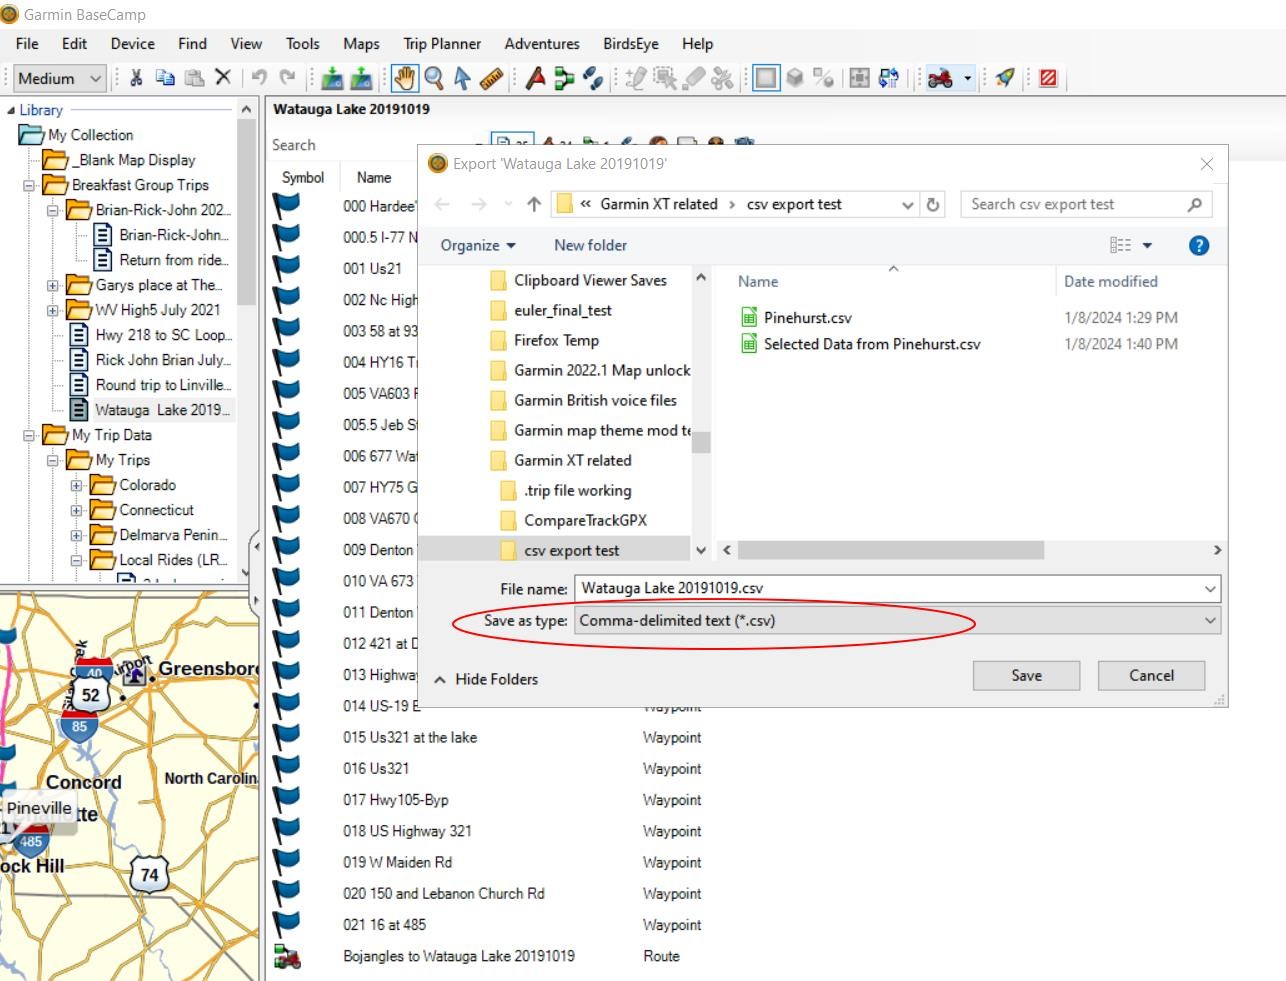
Task: Open the File menu
Action: click(x=27, y=44)
